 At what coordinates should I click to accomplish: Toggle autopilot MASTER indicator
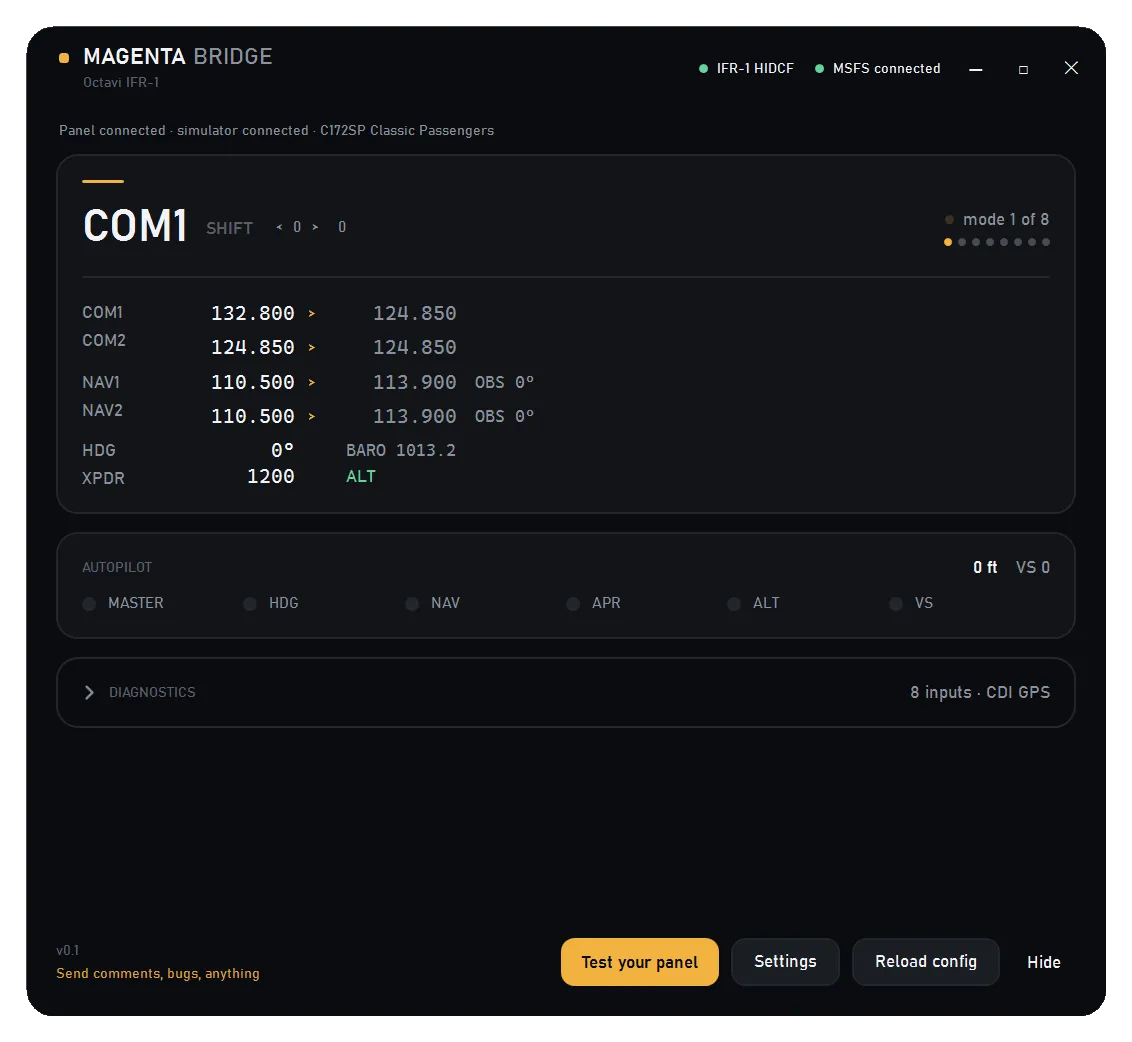(x=90, y=604)
